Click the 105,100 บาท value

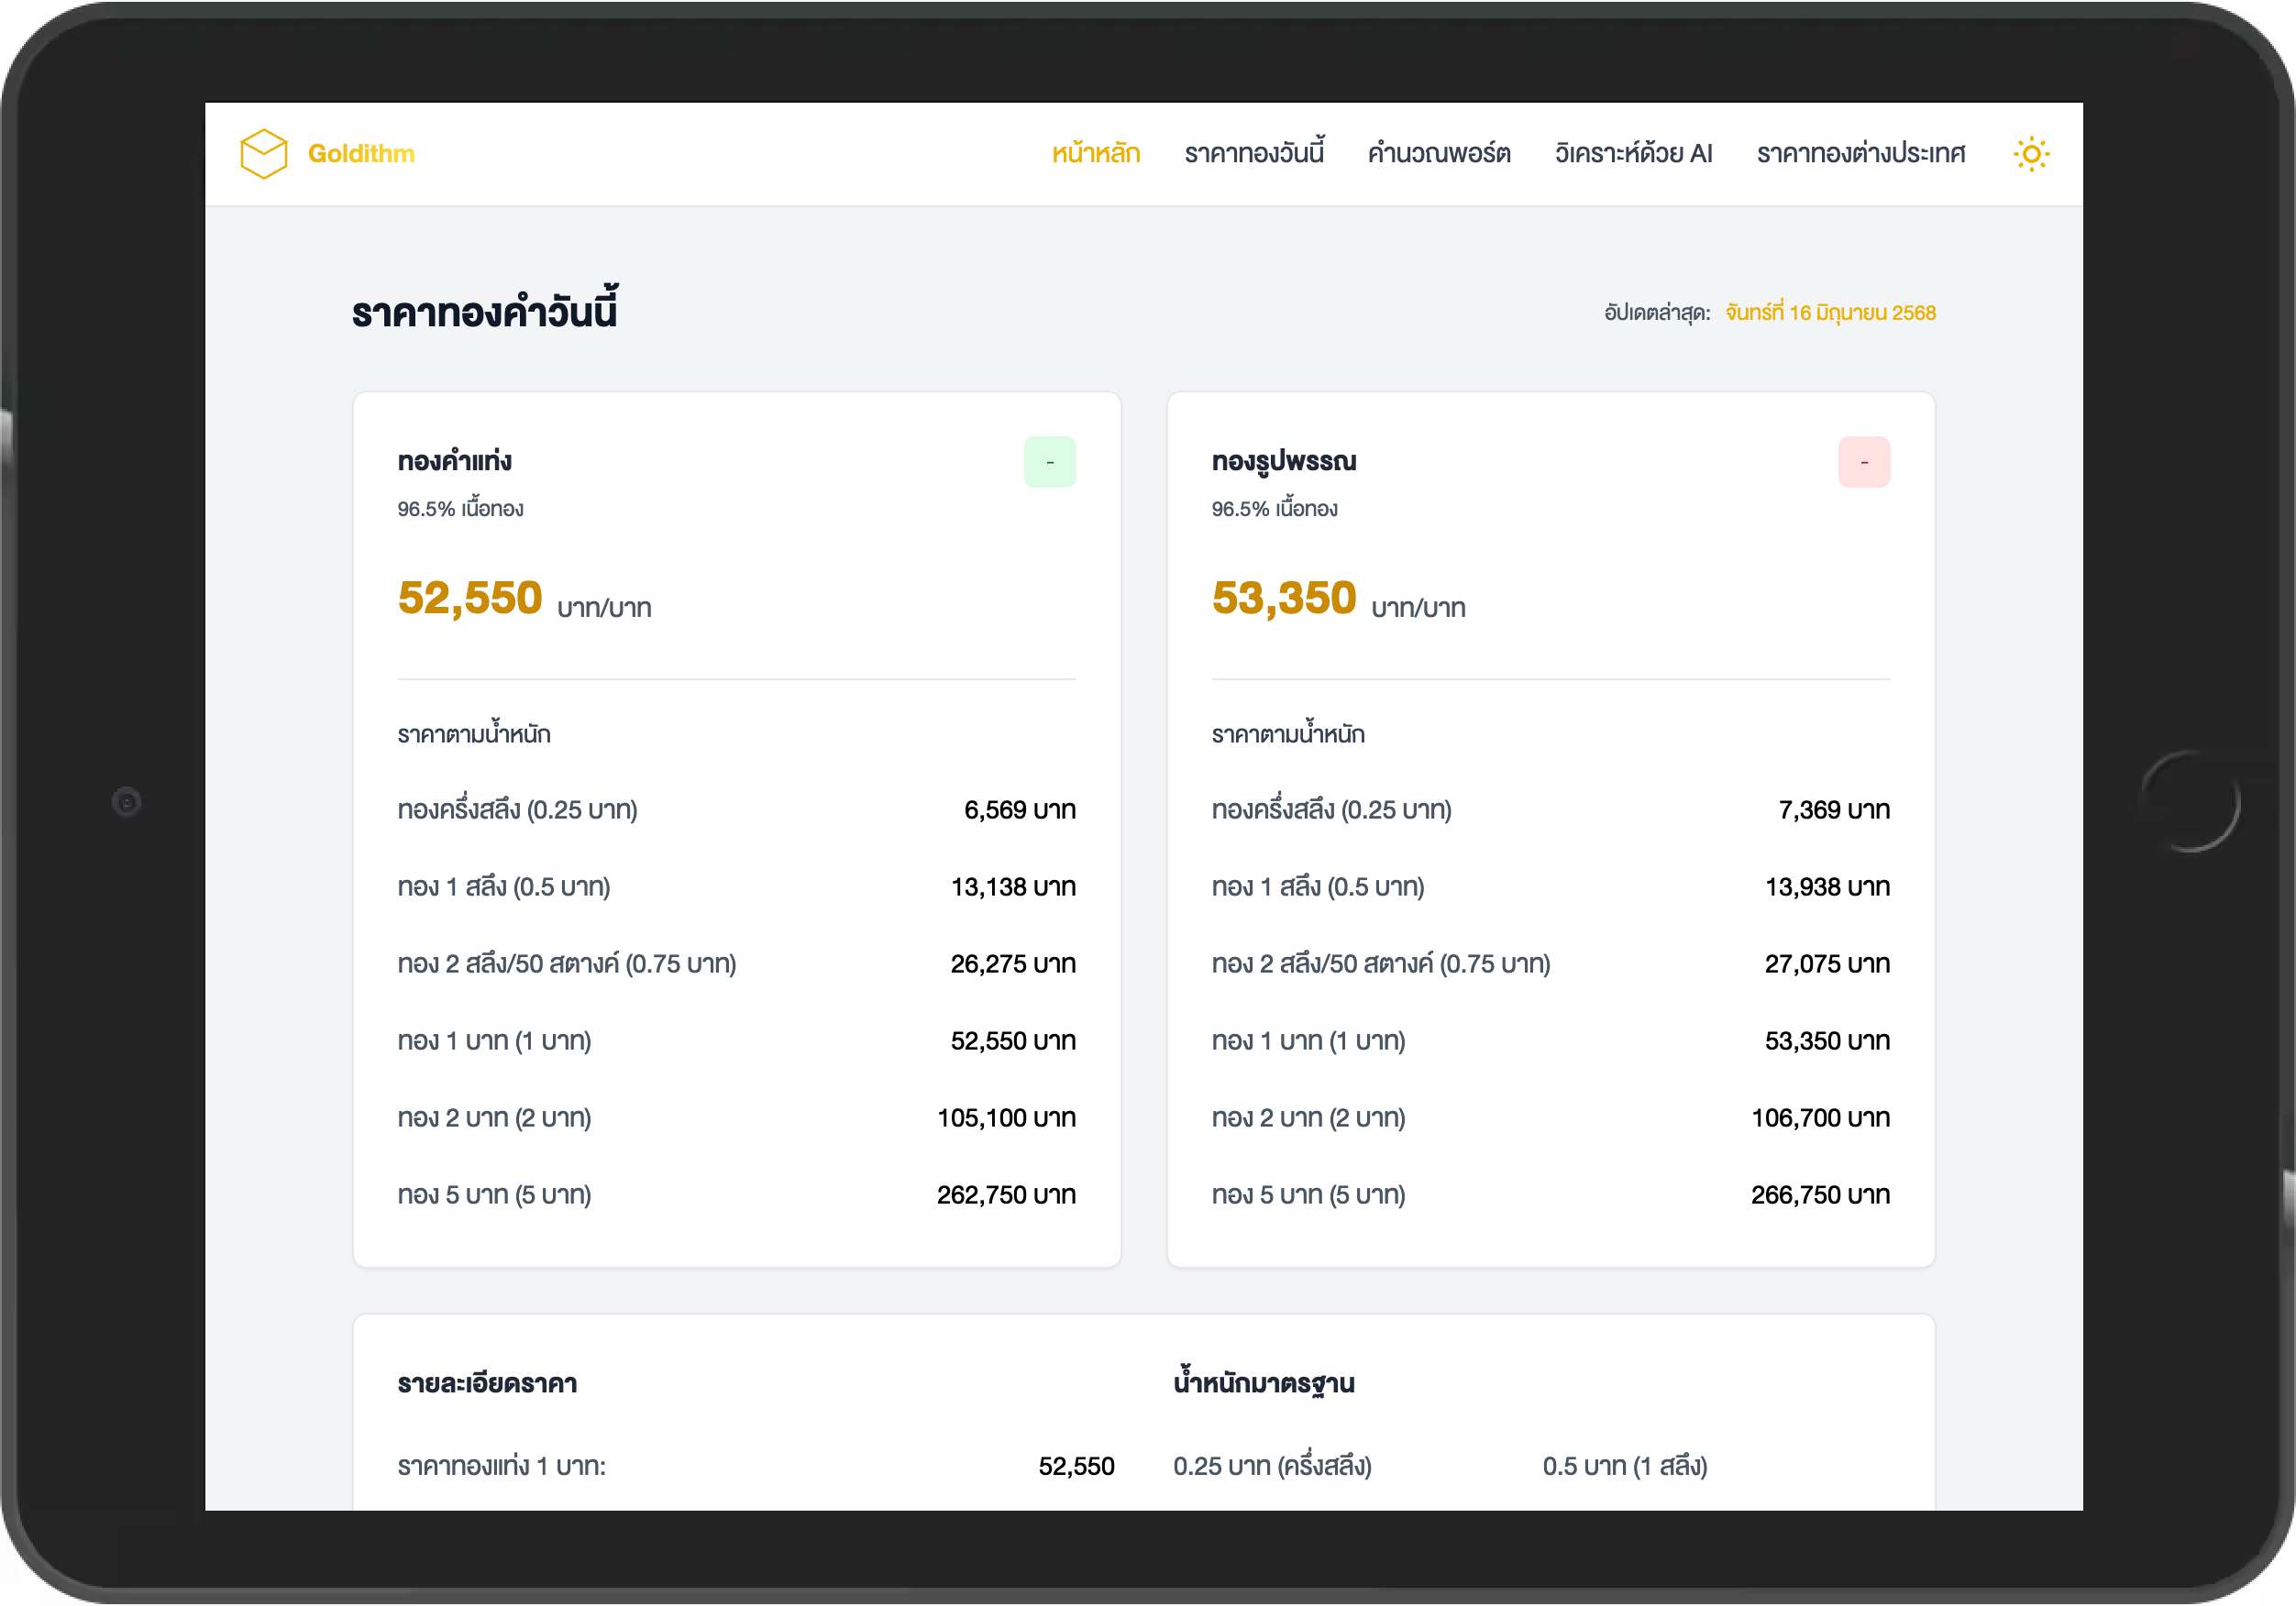tap(1005, 1118)
